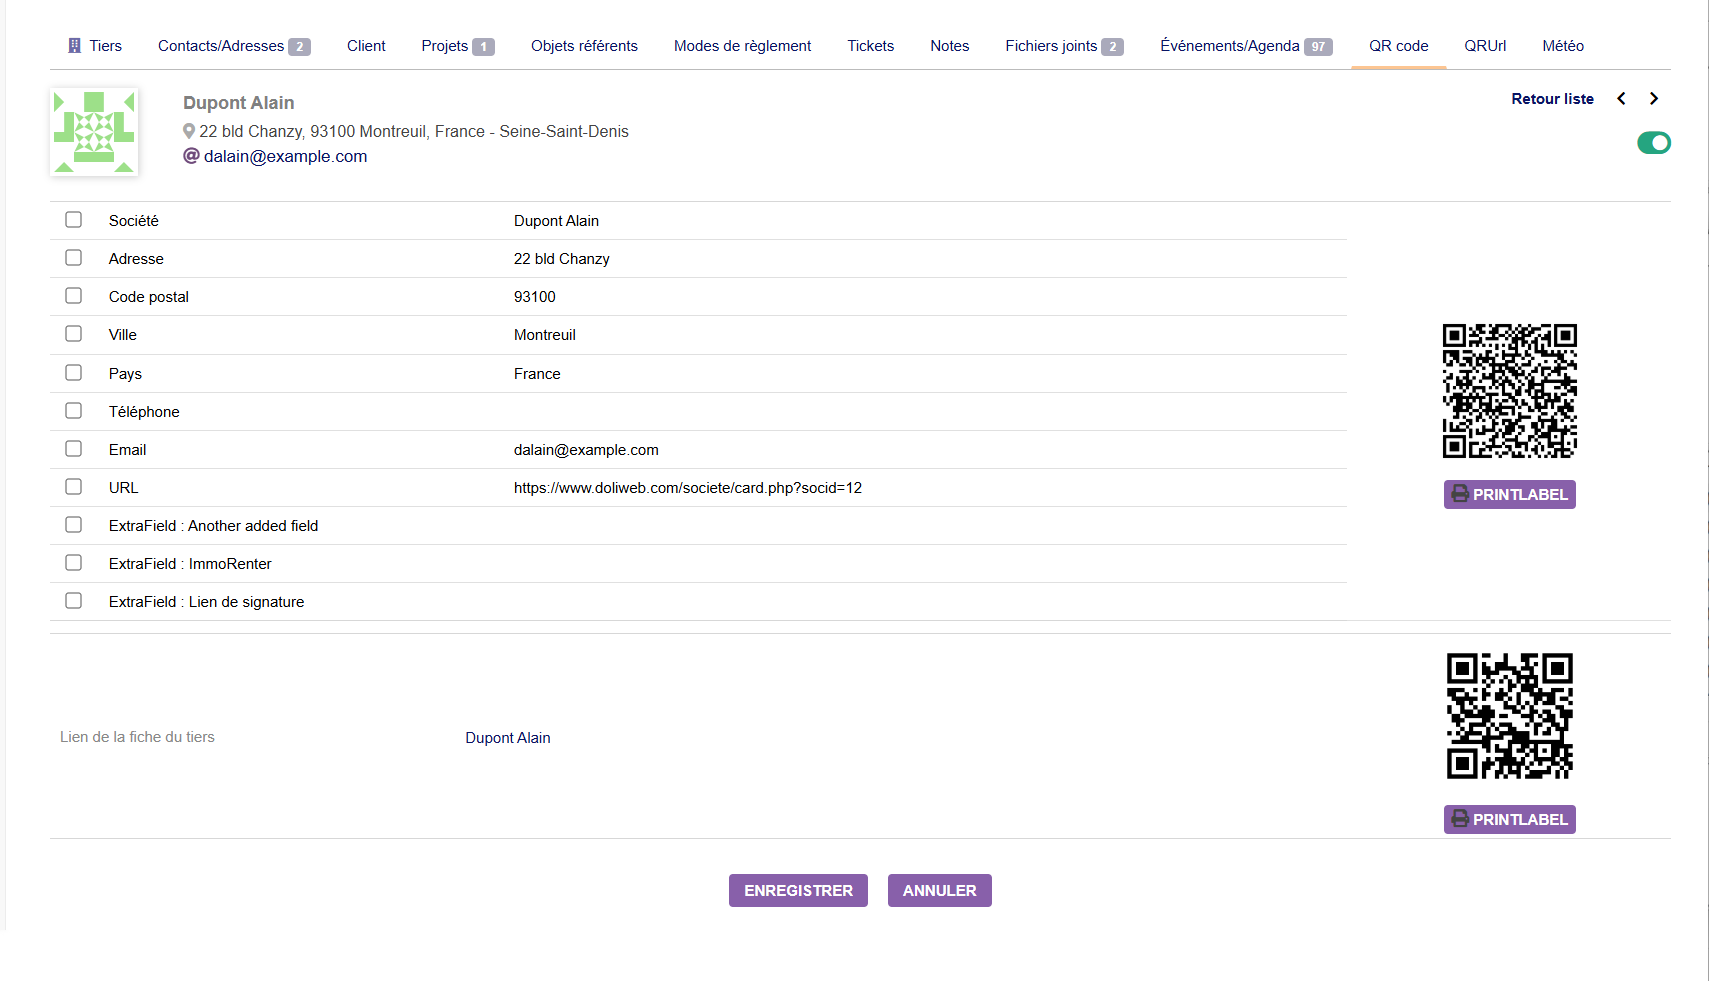This screenshot has height=981, width=1709.
Task: Click the Dupont Alain header title
Action: click(239, 103)
